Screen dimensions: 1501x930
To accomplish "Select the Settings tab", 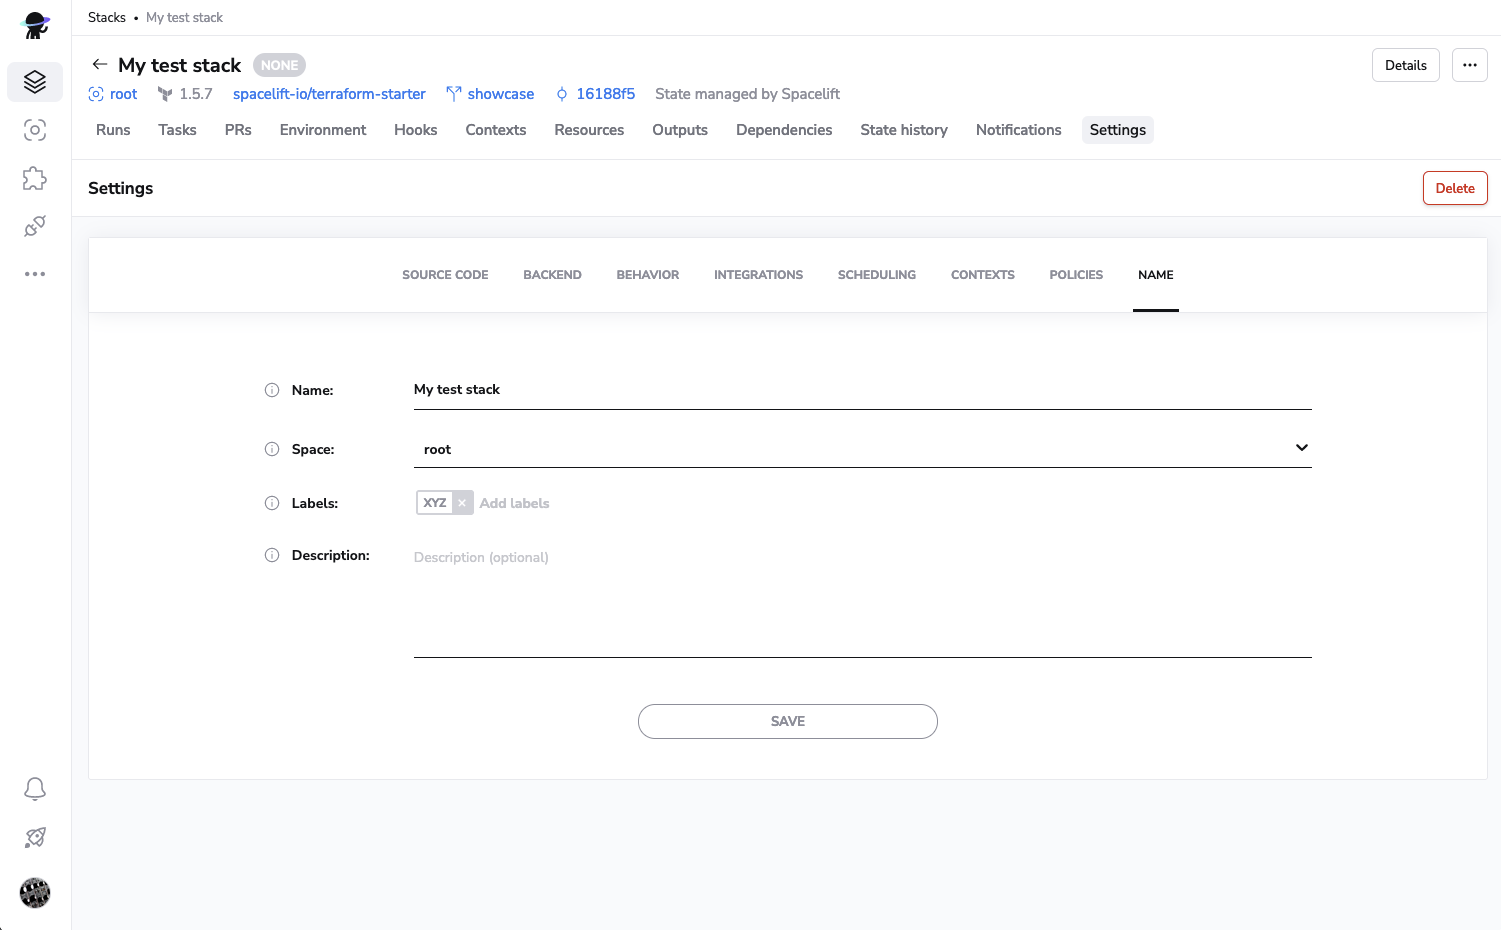I will pyautogui.click(x=1118, y=130).
